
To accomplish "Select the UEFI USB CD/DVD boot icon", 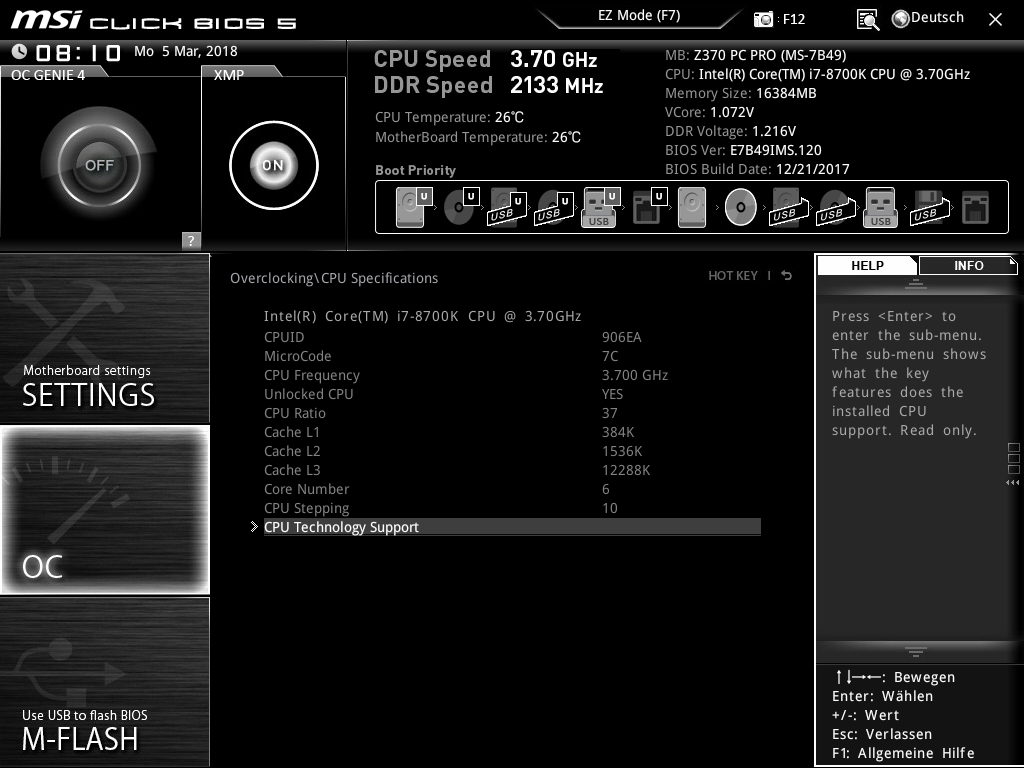I will coord(554,207).
